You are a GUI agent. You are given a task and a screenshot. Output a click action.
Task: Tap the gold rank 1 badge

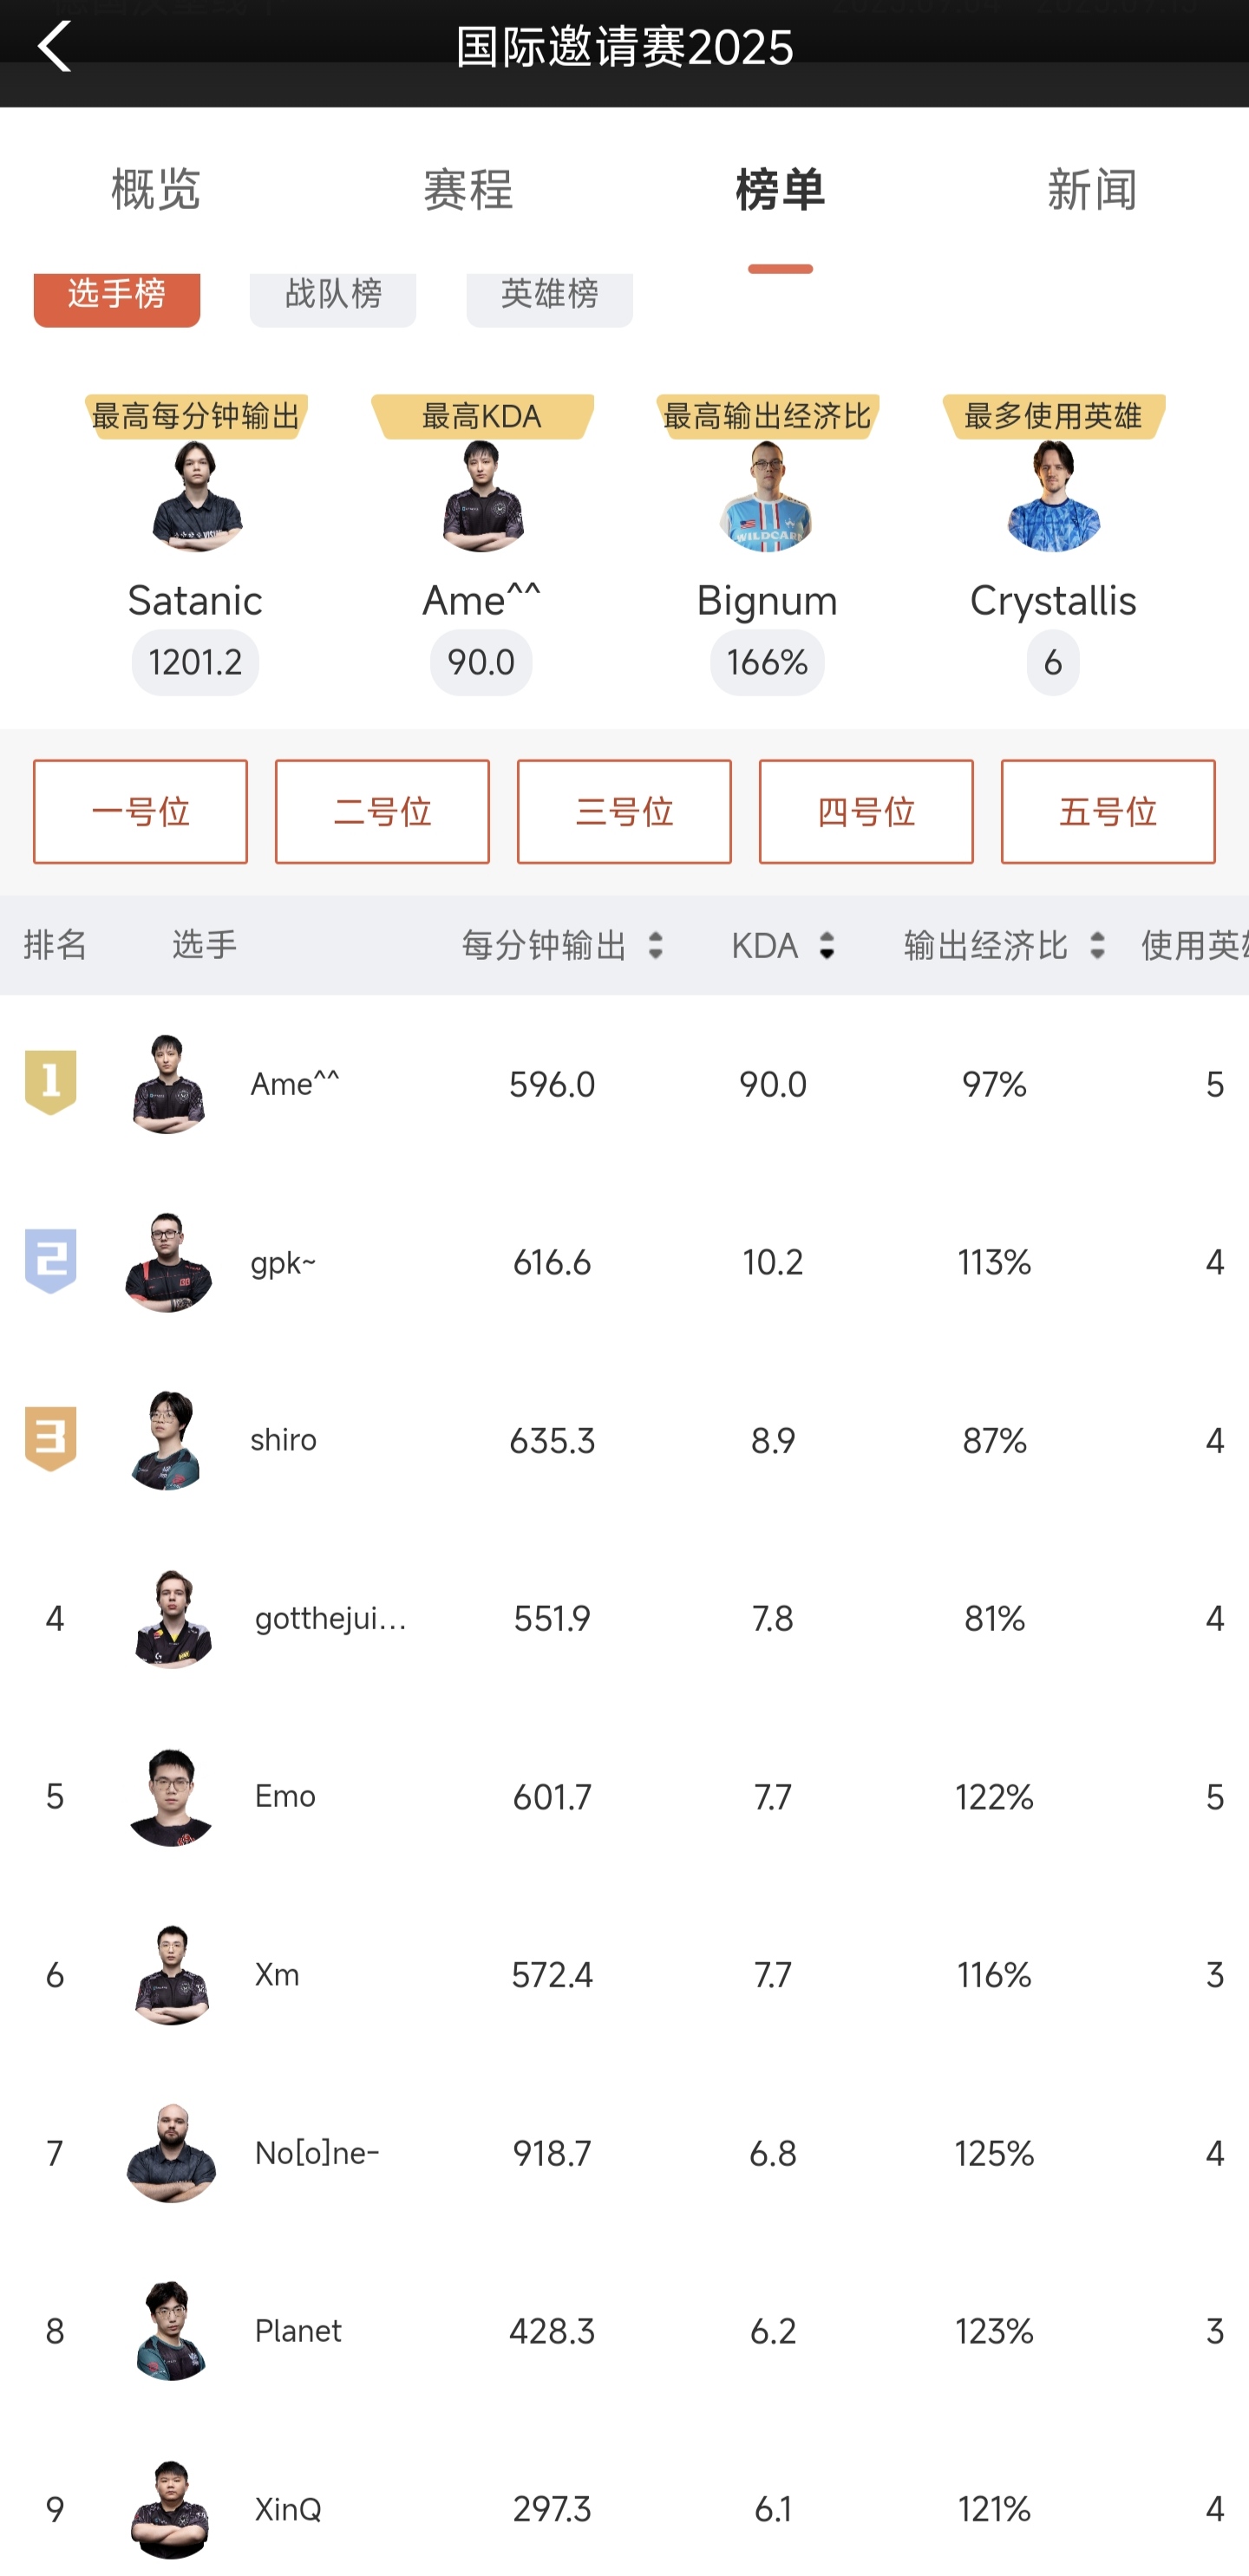coord(51,1082)
